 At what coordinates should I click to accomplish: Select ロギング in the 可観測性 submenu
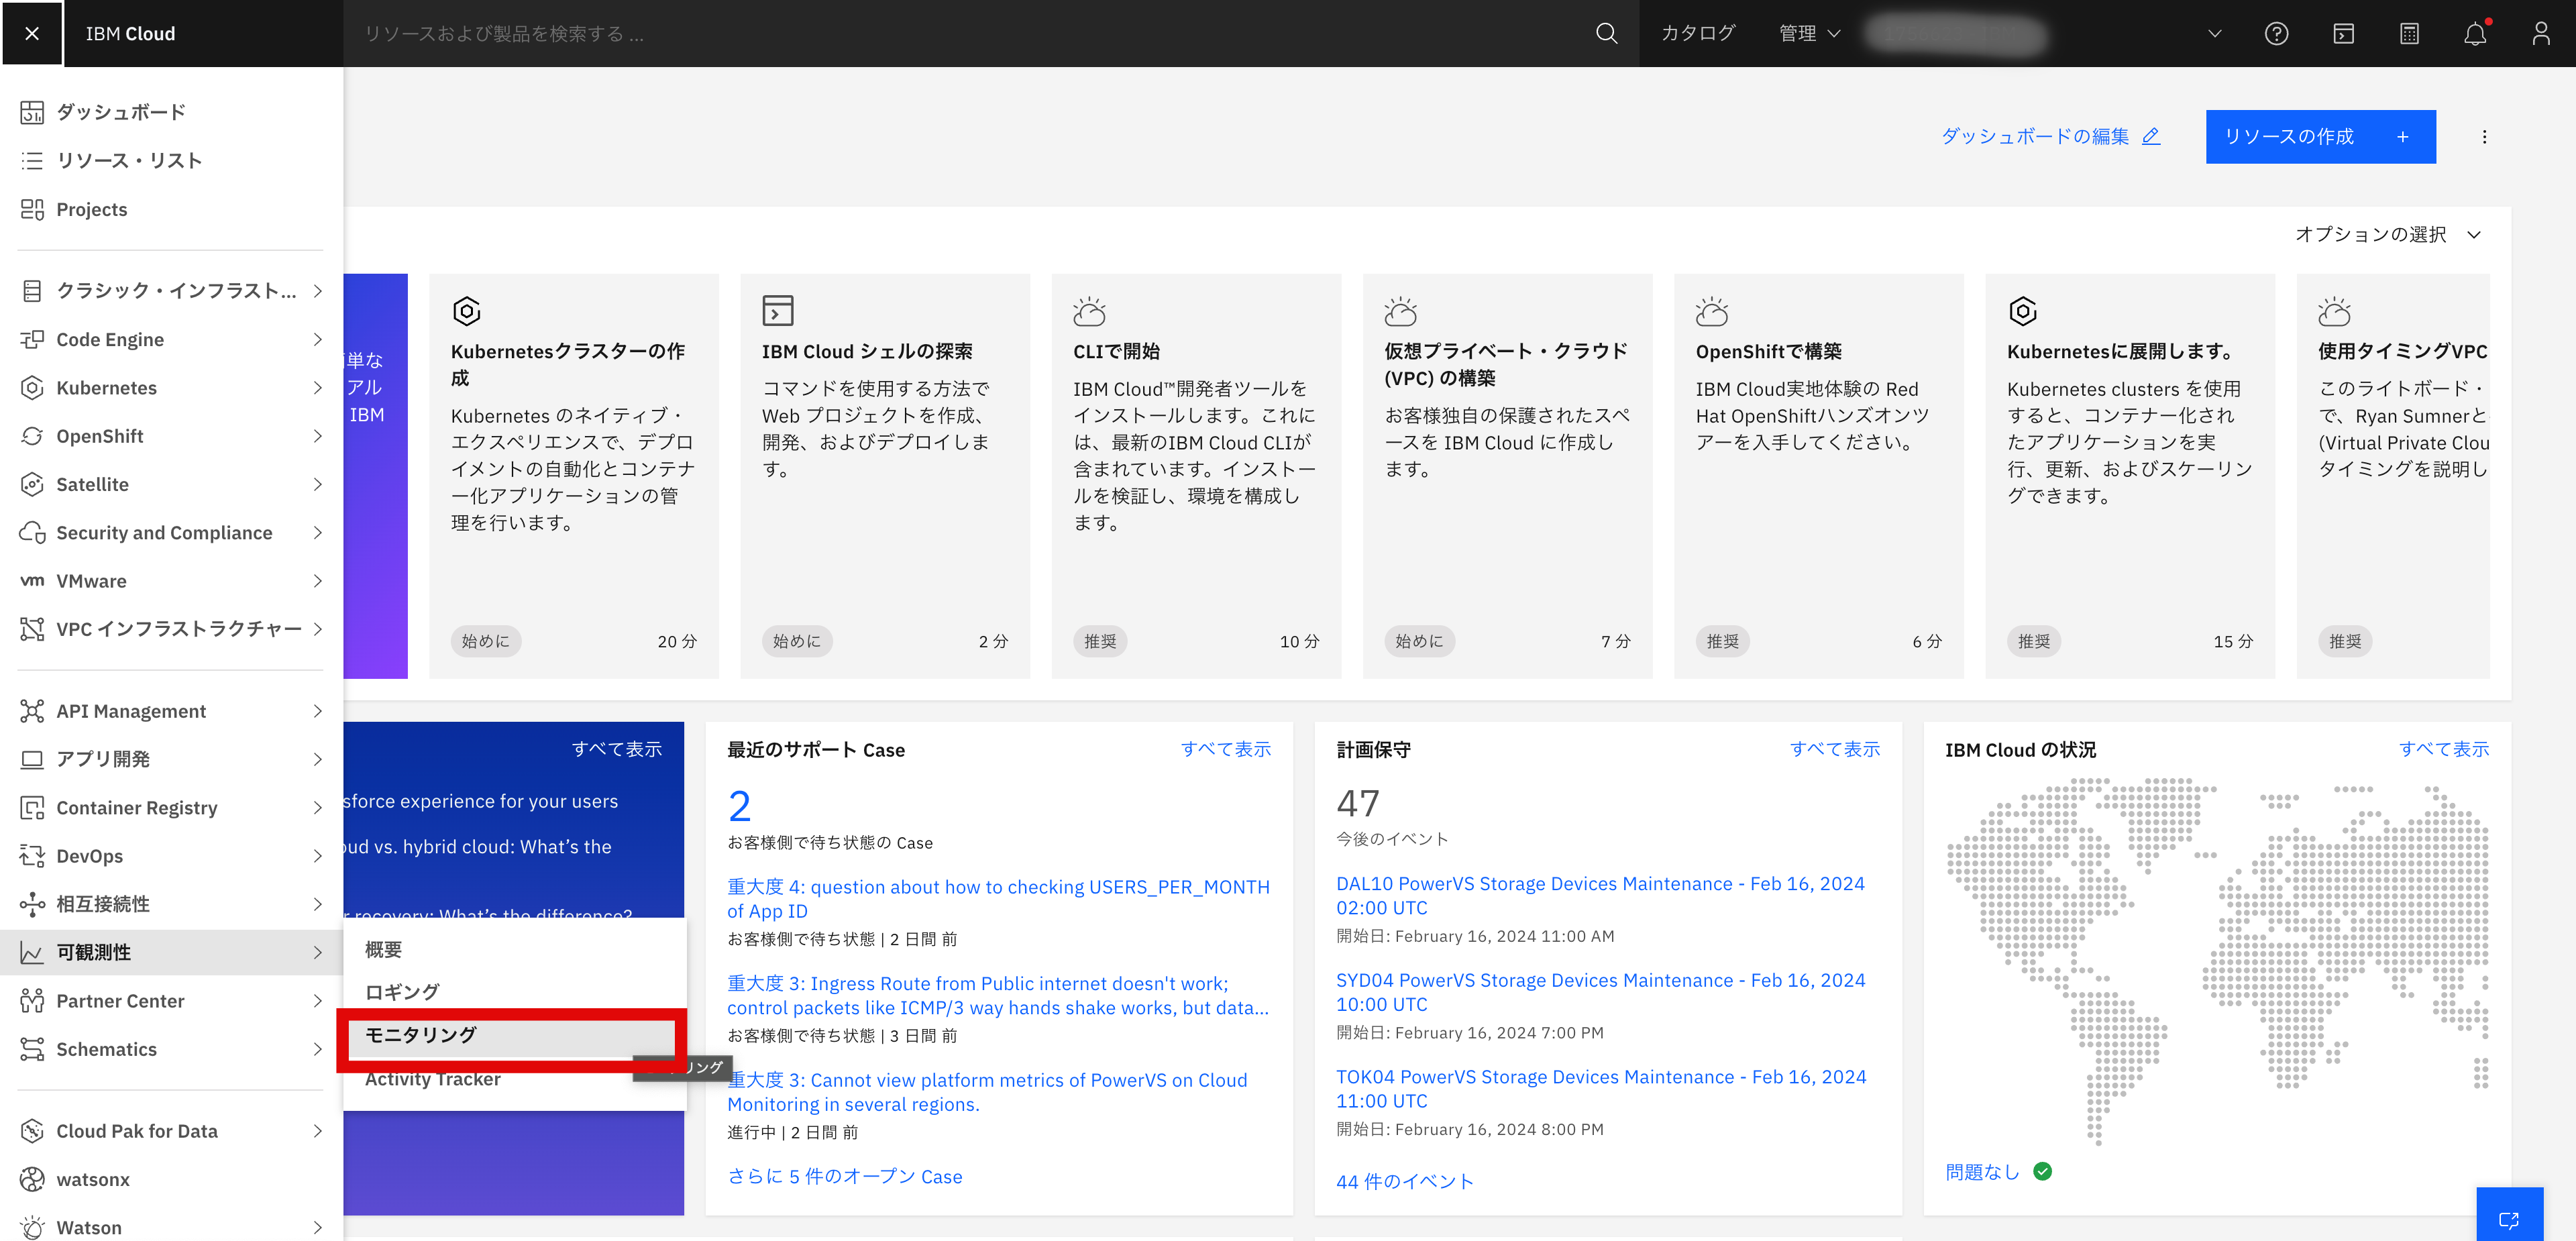[401, 991]
